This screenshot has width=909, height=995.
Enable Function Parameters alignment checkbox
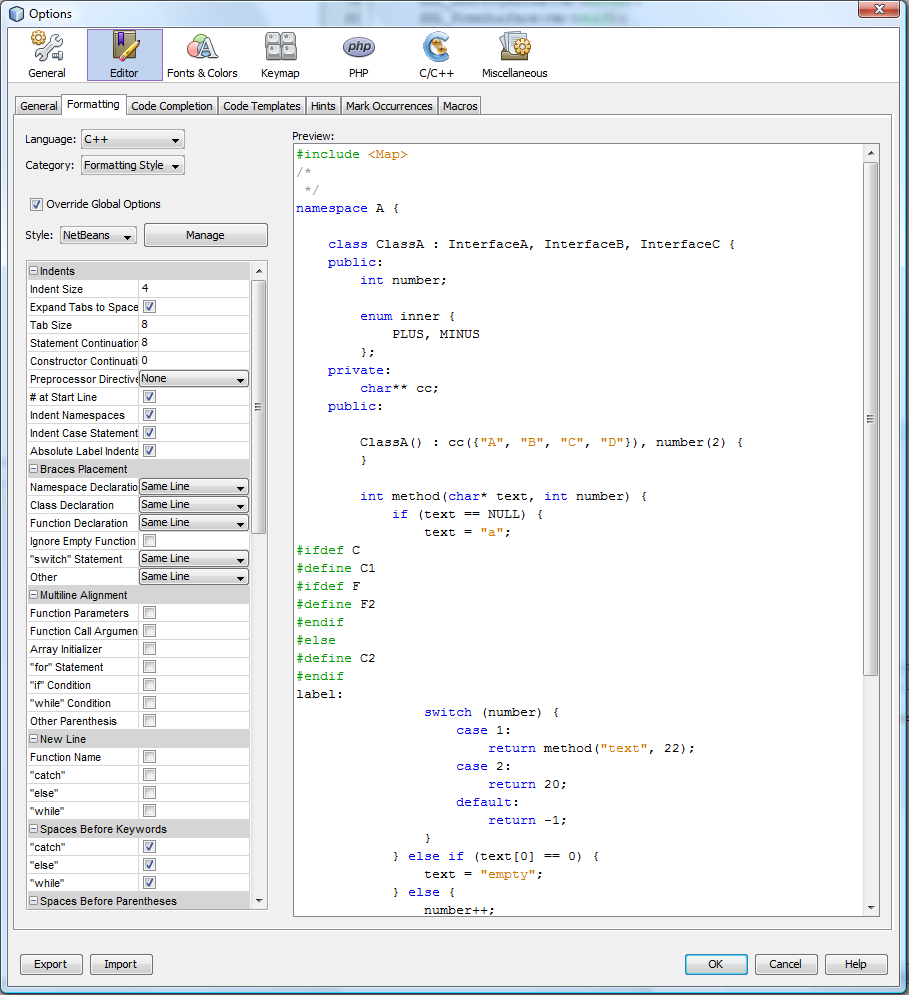(149, 613)
